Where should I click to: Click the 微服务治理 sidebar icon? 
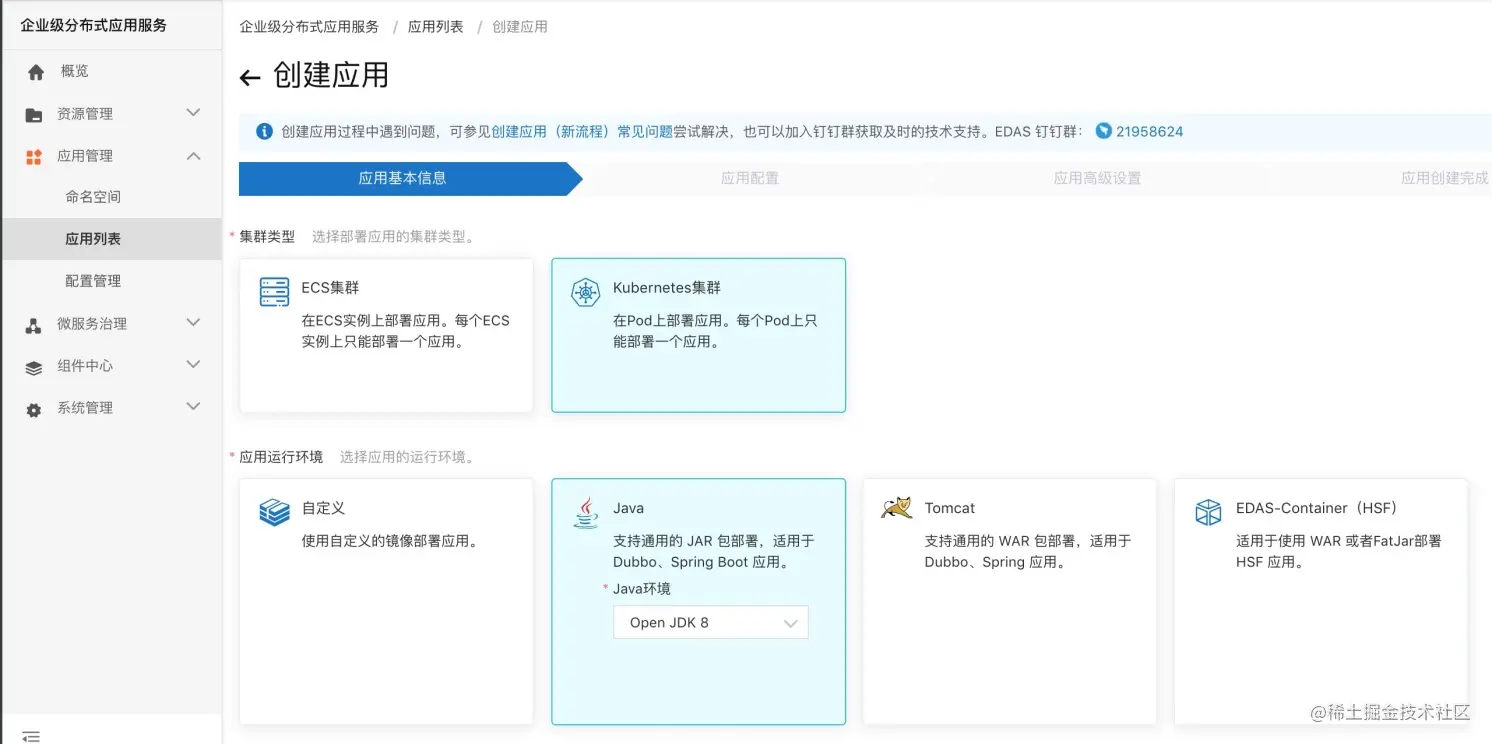click(34, 325)
